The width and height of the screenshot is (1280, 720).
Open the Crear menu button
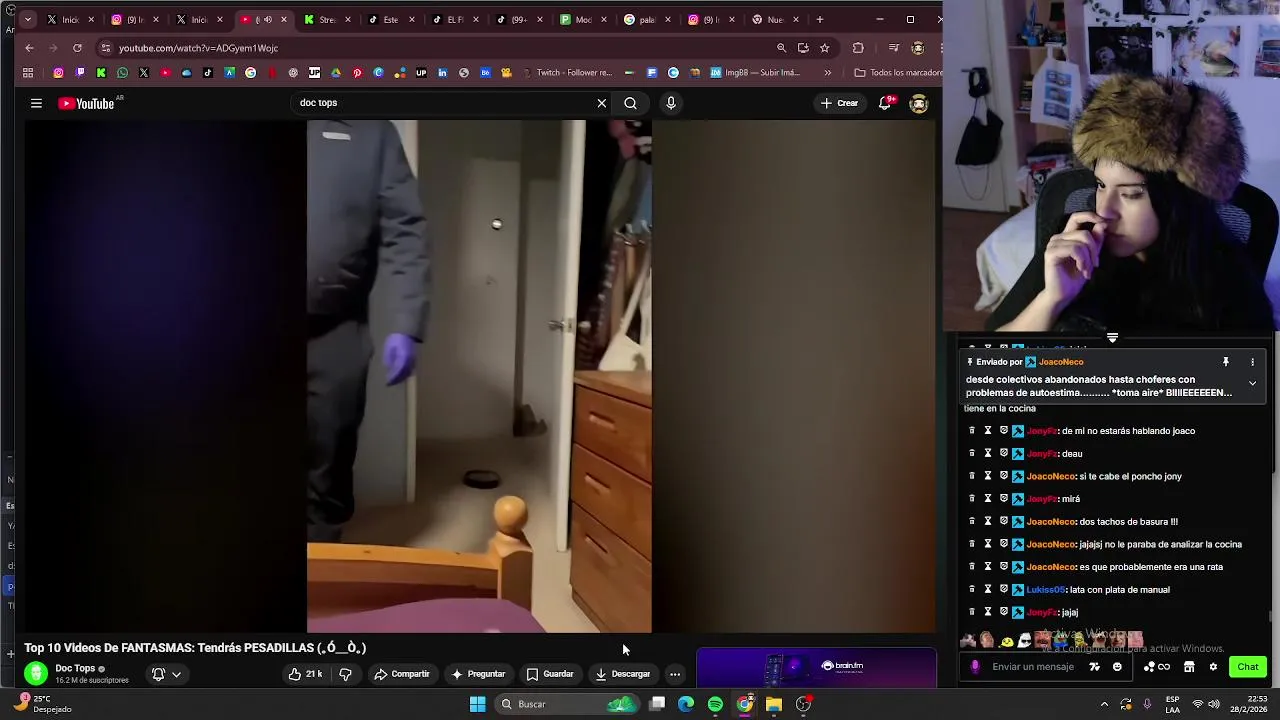point(839,103)
